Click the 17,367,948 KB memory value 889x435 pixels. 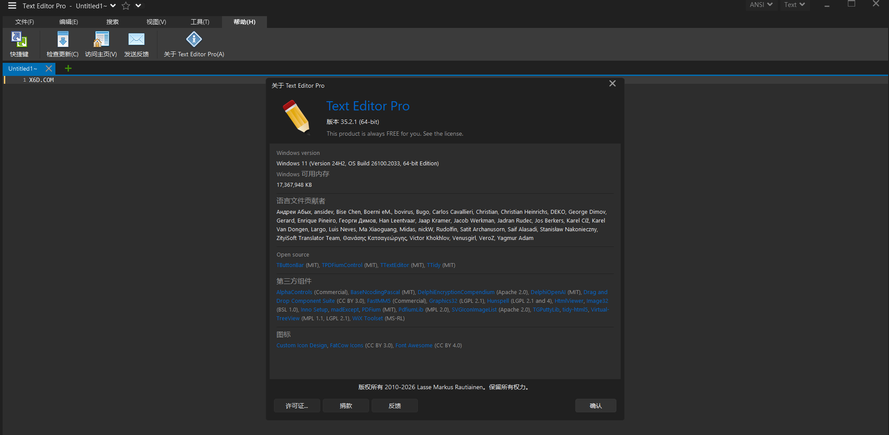294,185
